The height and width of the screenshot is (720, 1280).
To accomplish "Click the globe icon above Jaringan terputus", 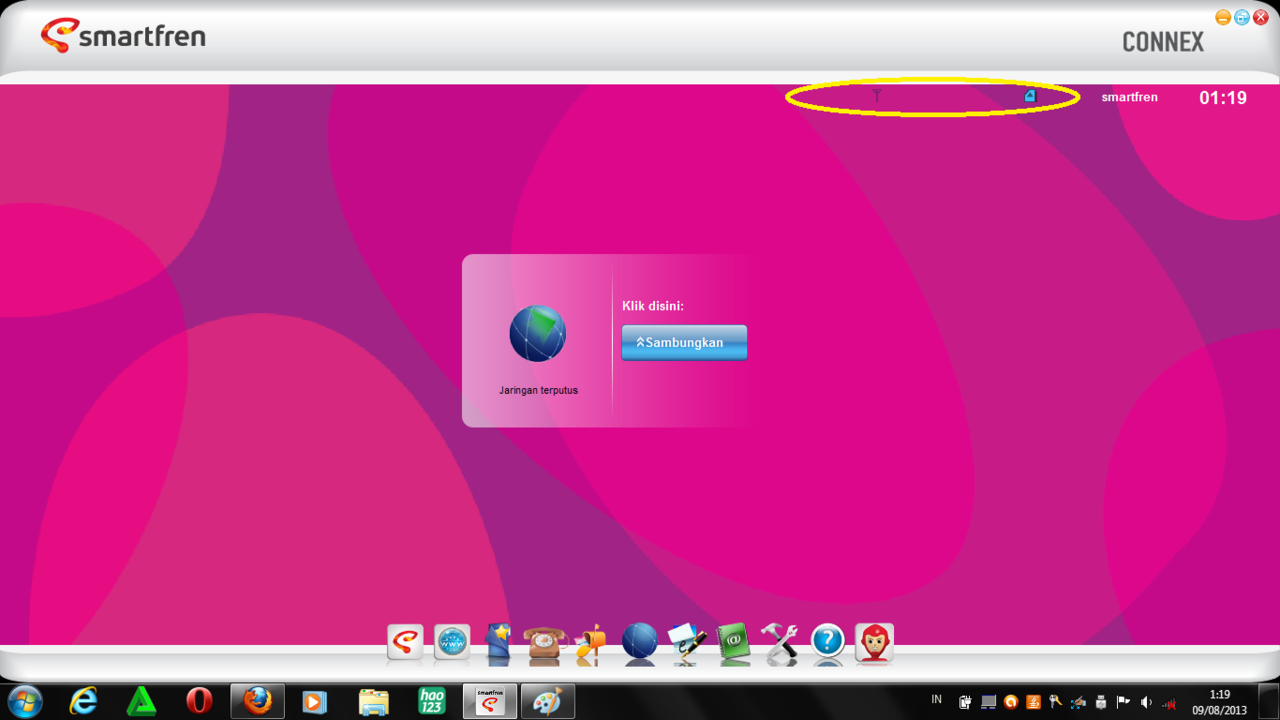I will (x=538, y=334).
